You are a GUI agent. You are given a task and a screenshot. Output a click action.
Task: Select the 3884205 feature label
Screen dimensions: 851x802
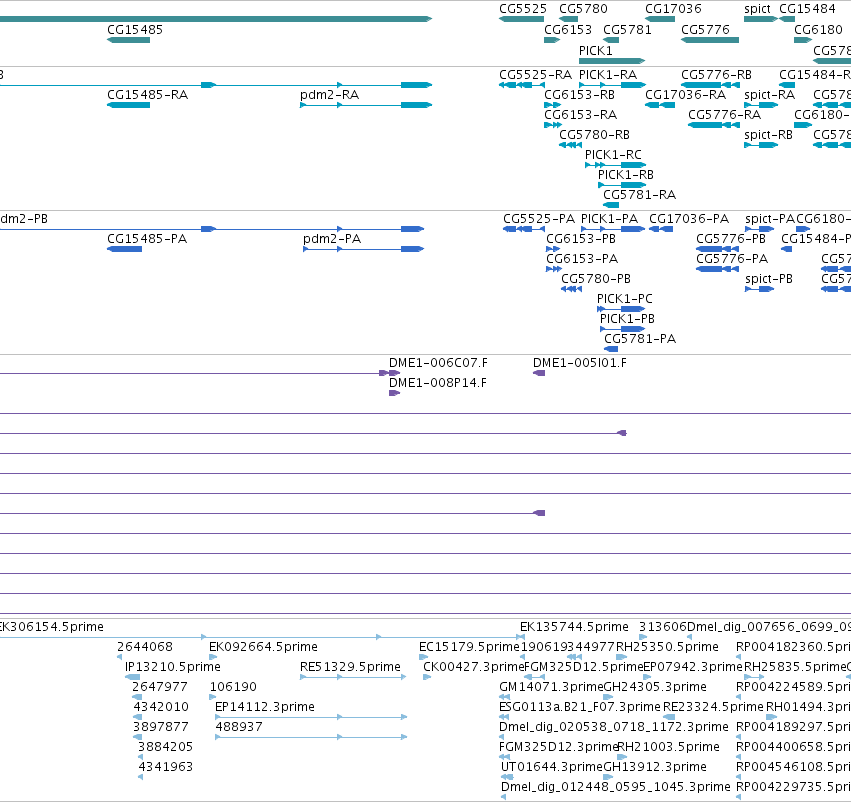pyautogui.click(x=165, y=747)
